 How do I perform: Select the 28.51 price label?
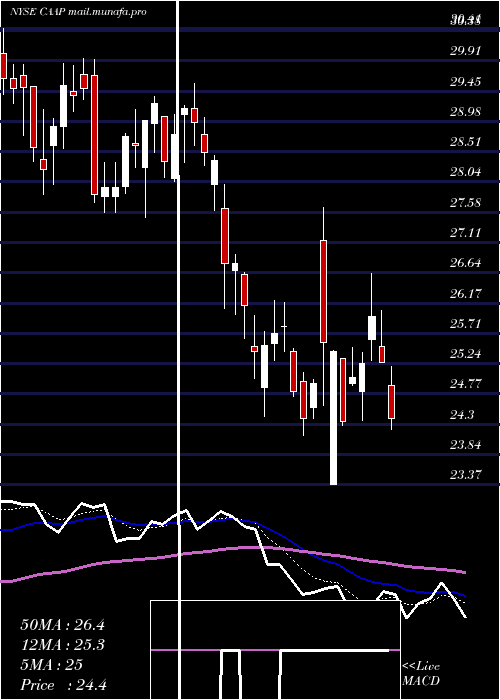(466, 142)
